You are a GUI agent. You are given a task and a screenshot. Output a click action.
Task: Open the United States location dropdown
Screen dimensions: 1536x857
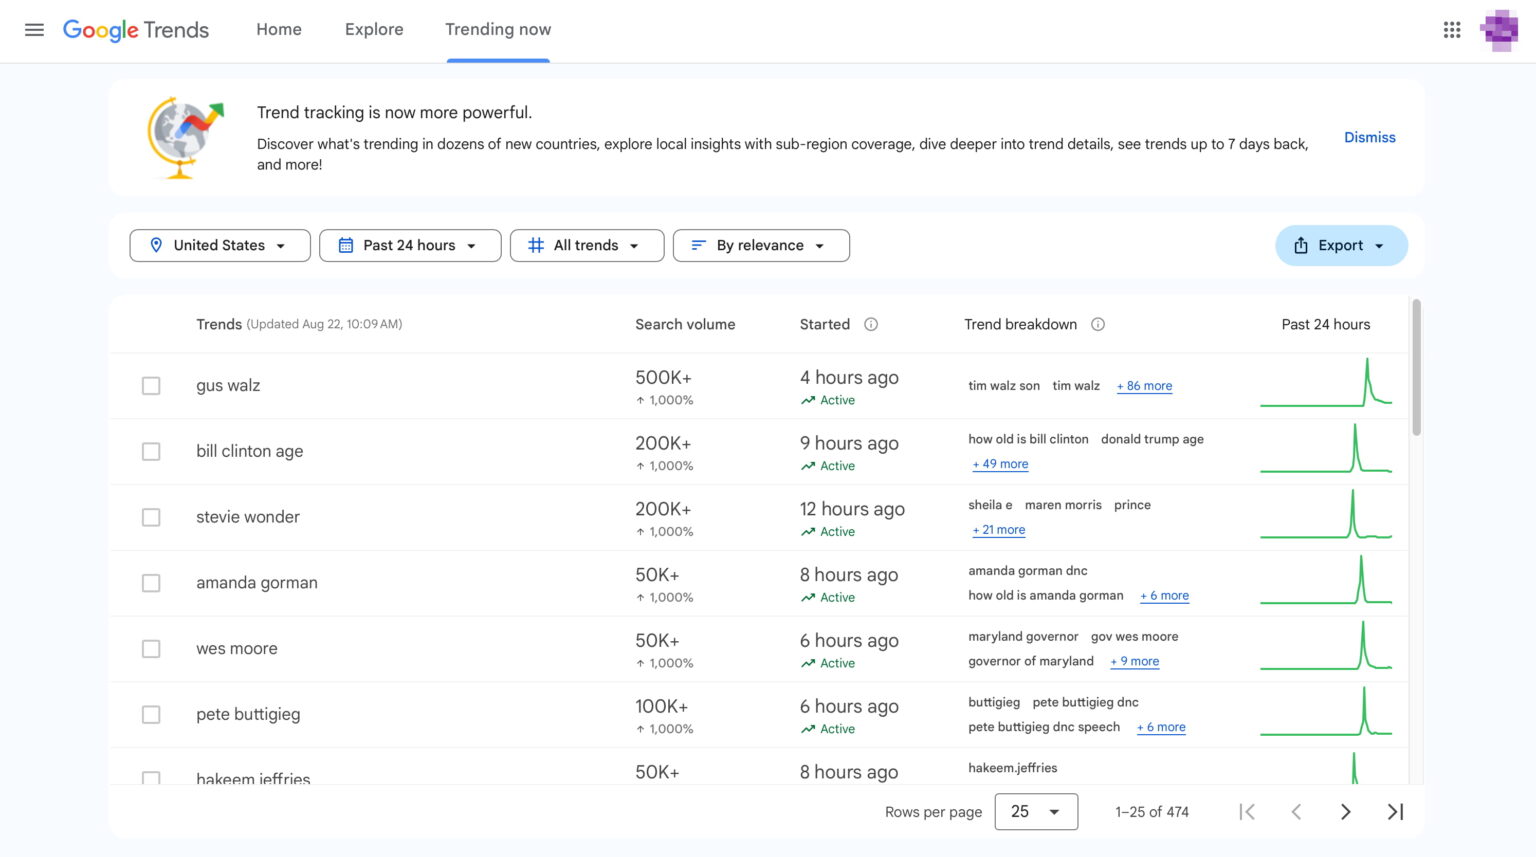pos(220,246)
